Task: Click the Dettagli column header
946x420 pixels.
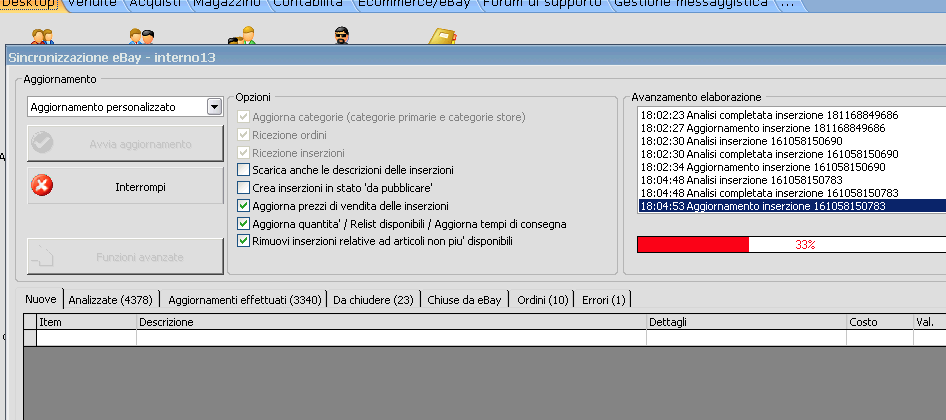Action: [x=746, y=322]
